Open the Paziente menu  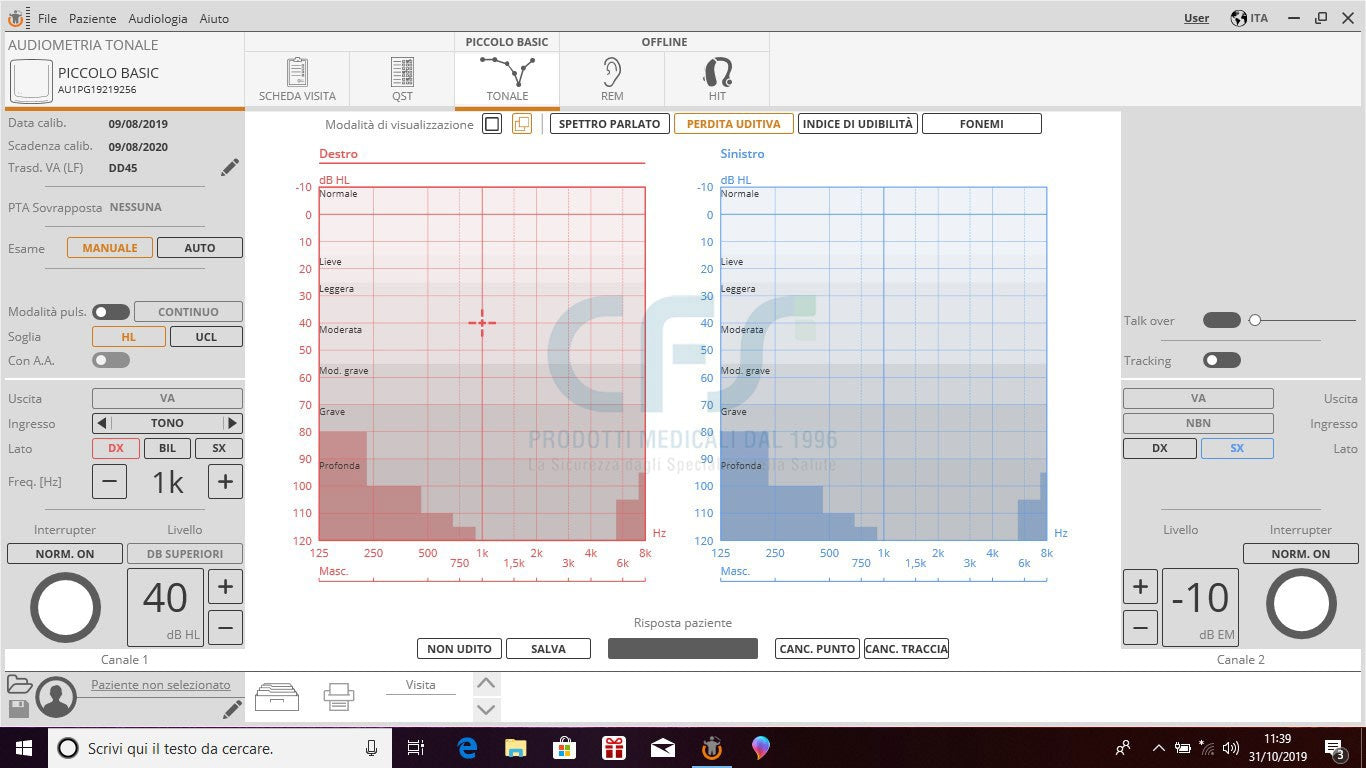(x=92, y=18)
